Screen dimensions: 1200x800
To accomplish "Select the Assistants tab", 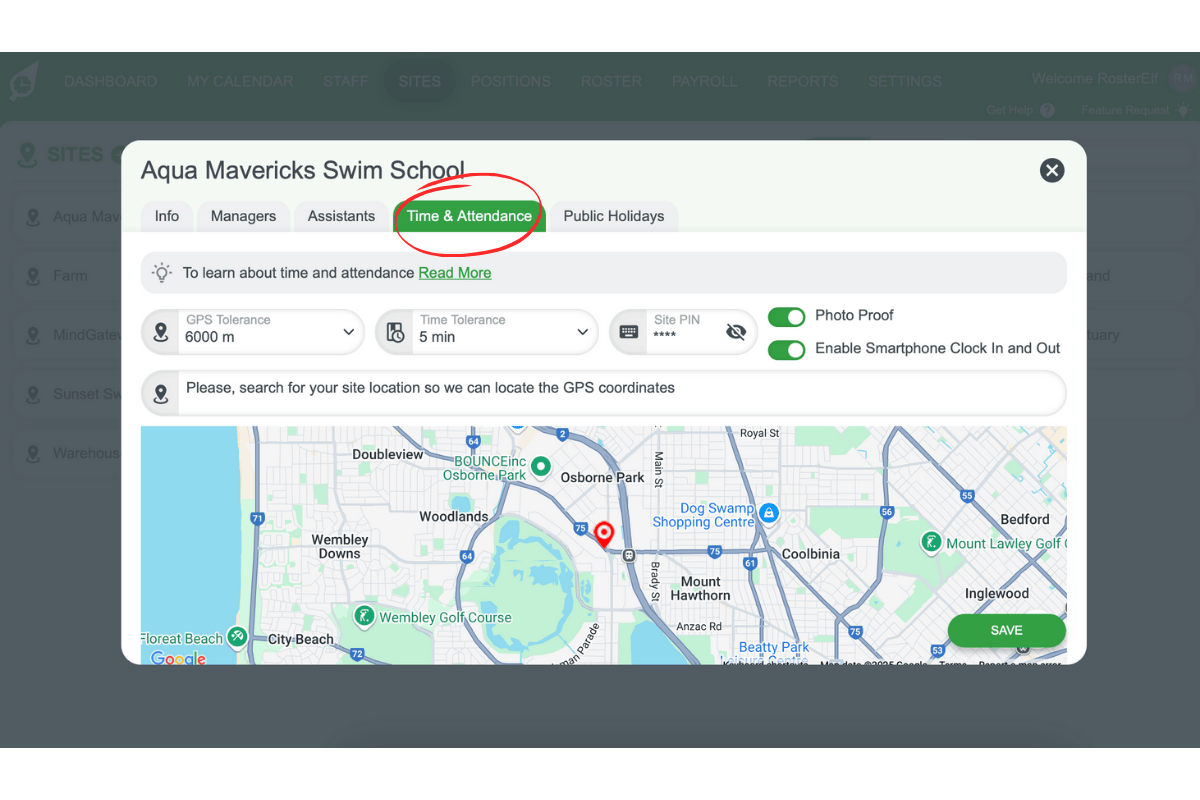I will [x=341, y=216].
